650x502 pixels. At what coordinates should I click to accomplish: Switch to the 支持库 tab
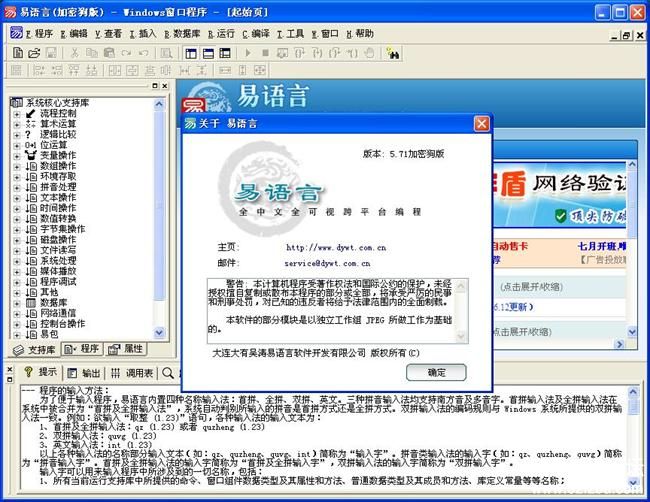pos(35,350)
